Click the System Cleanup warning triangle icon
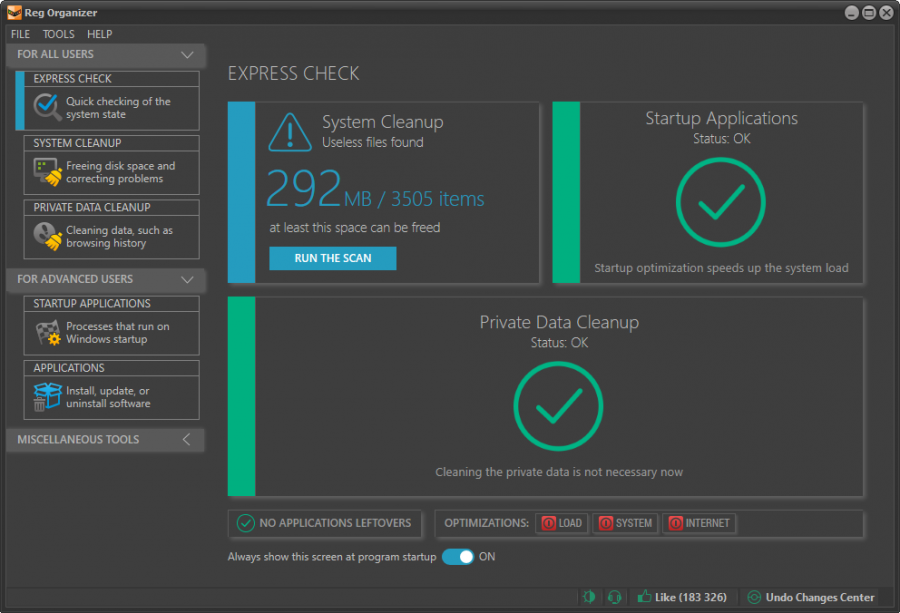 (x=290, y=133)
